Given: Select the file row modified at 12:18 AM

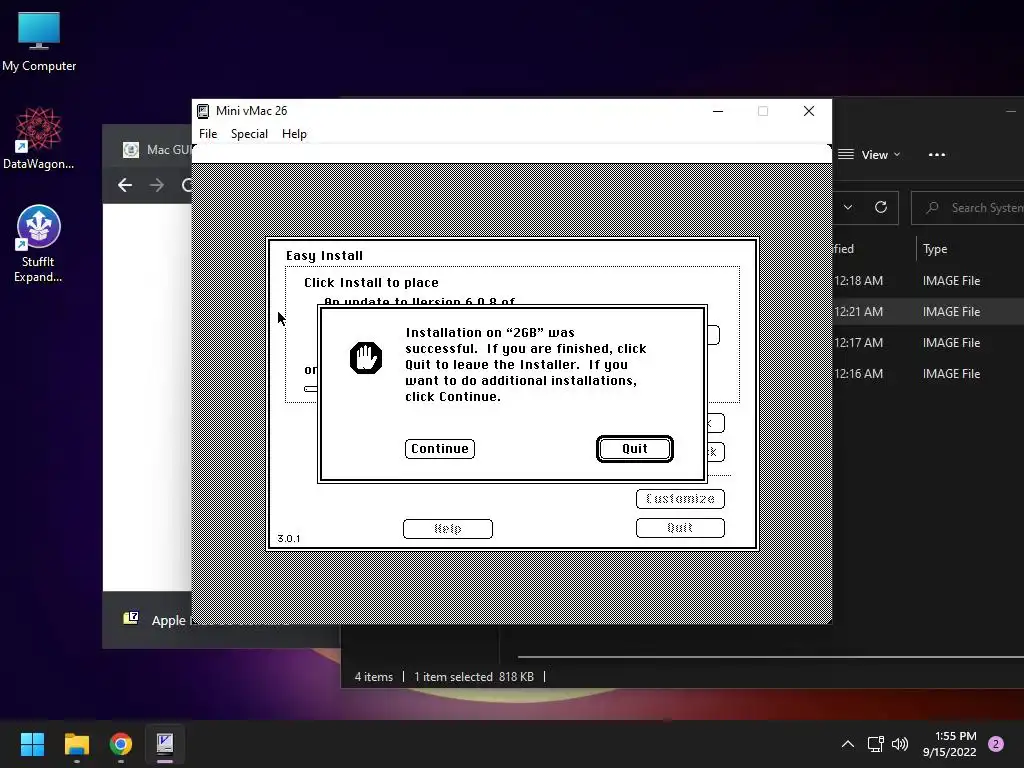Looking at the screenshot, I should [x=928, y=281].
